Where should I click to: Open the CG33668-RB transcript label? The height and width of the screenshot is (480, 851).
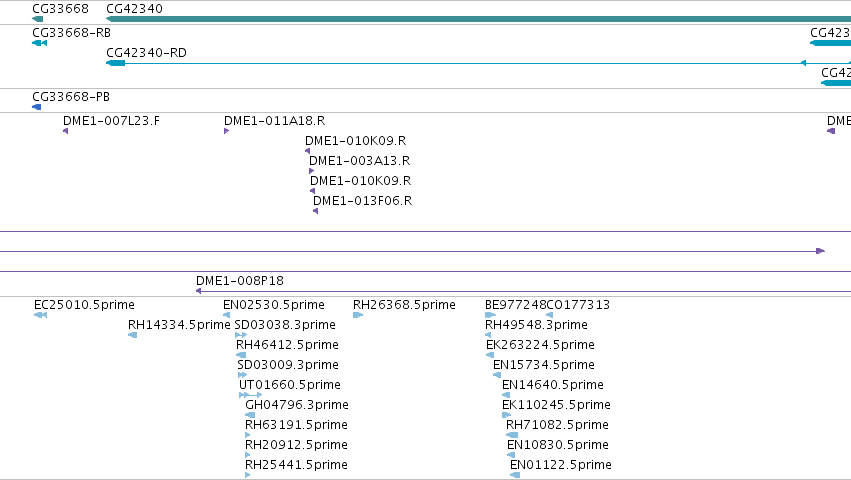[x=71, y=33]
